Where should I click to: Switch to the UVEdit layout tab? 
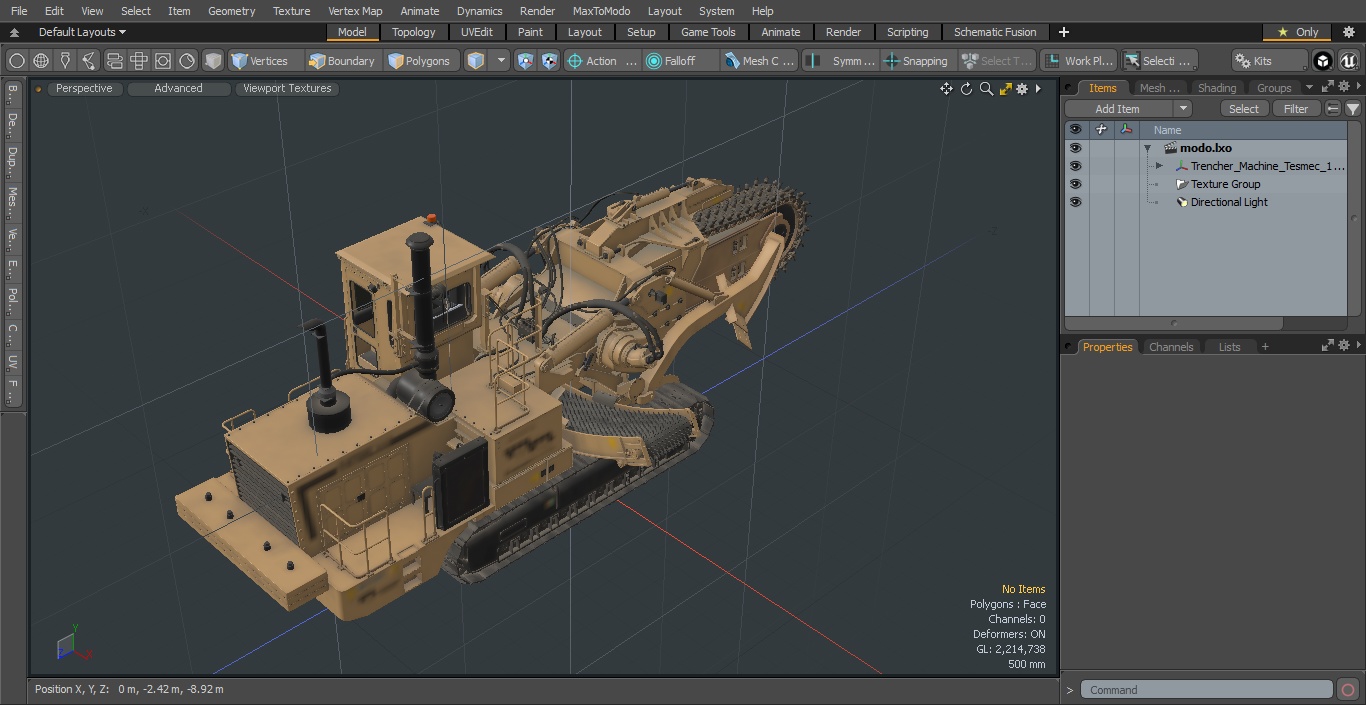[477, 32]
